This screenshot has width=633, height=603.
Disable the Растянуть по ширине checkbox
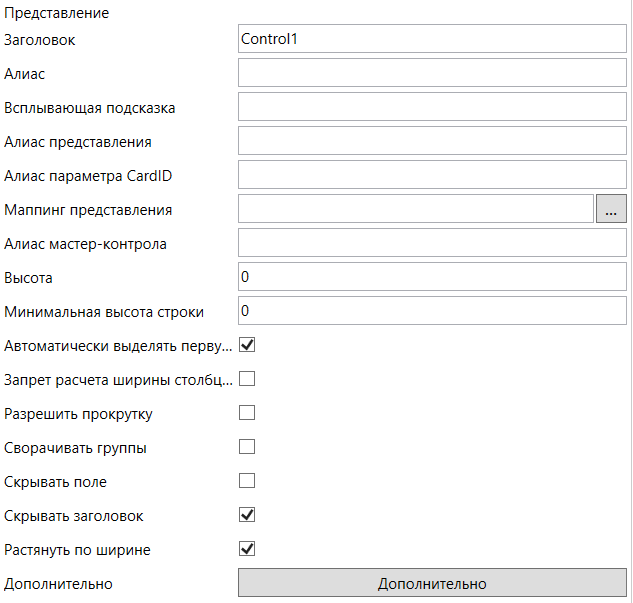pos(247,549)
